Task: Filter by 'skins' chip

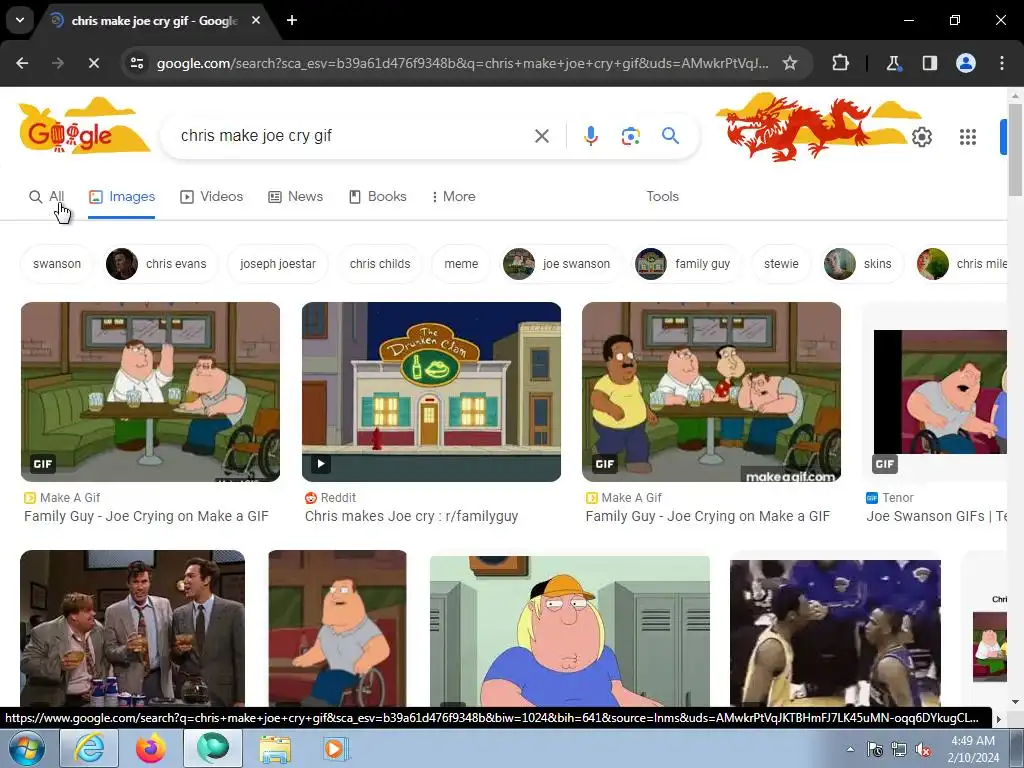Action: 862,264
